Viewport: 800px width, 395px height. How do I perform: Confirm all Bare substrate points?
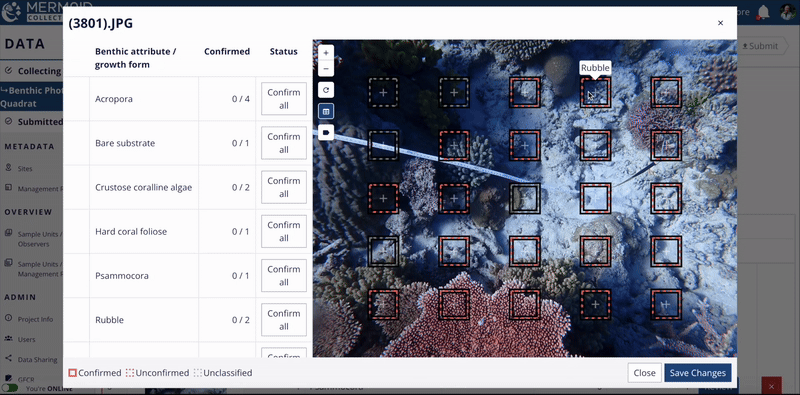pyautogui.click(x=284, y=143)
